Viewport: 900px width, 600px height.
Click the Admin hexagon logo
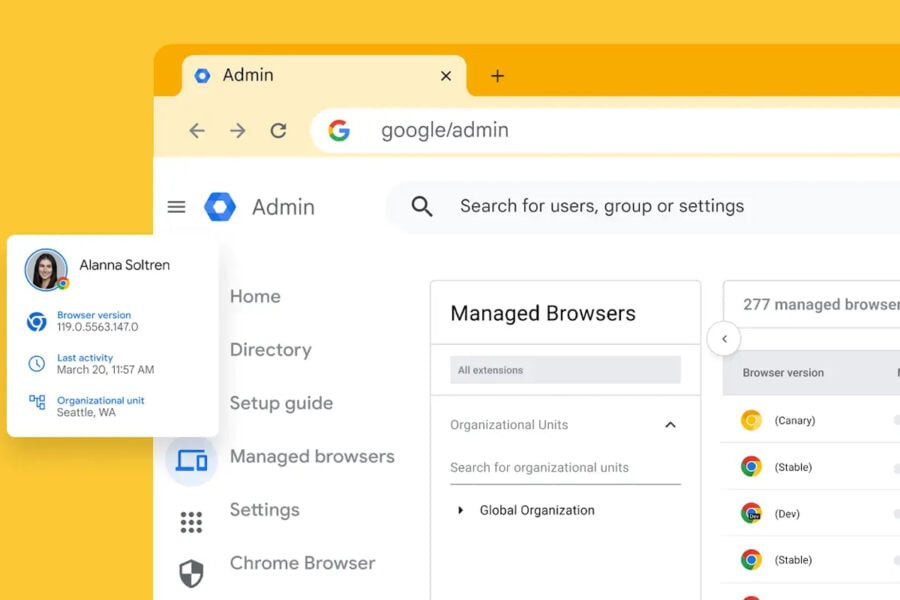[x=220, y=207]
